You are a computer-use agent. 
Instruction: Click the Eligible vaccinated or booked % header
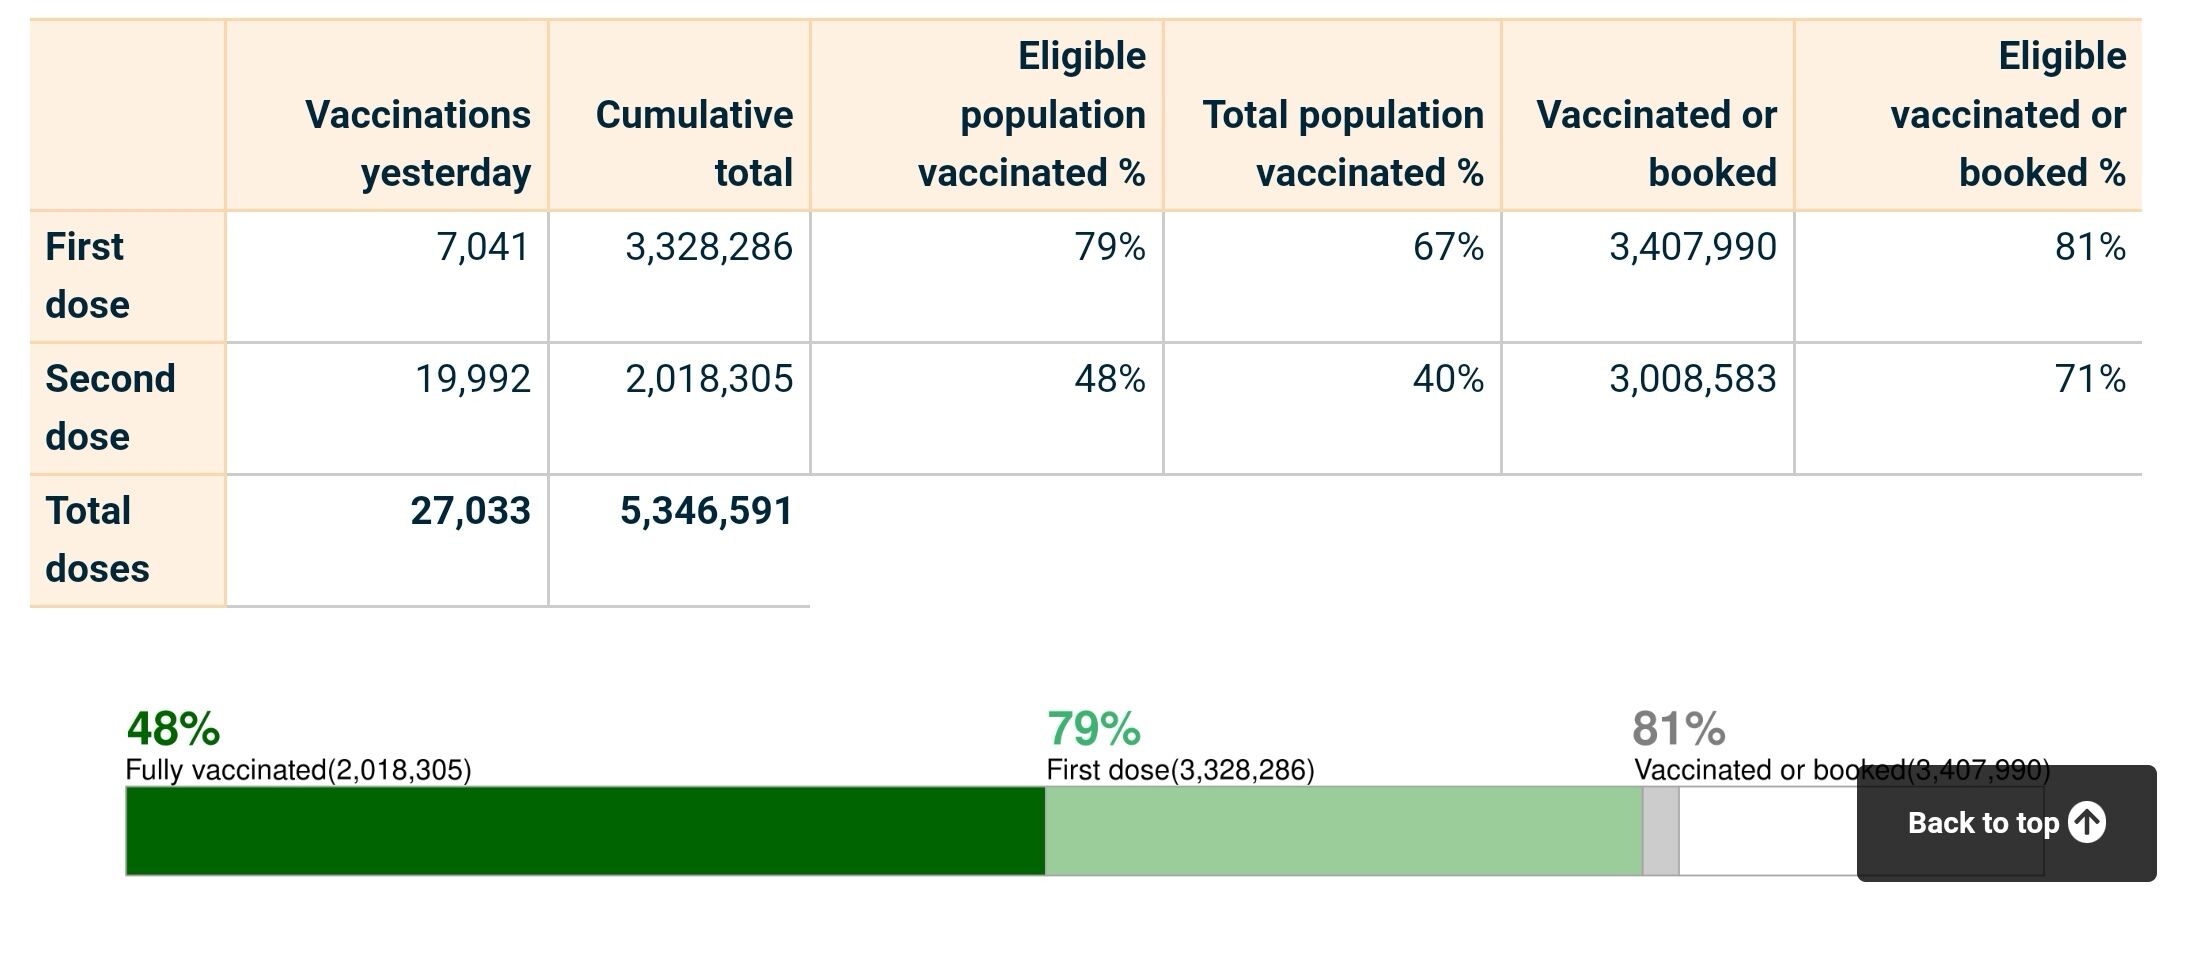2007,114
